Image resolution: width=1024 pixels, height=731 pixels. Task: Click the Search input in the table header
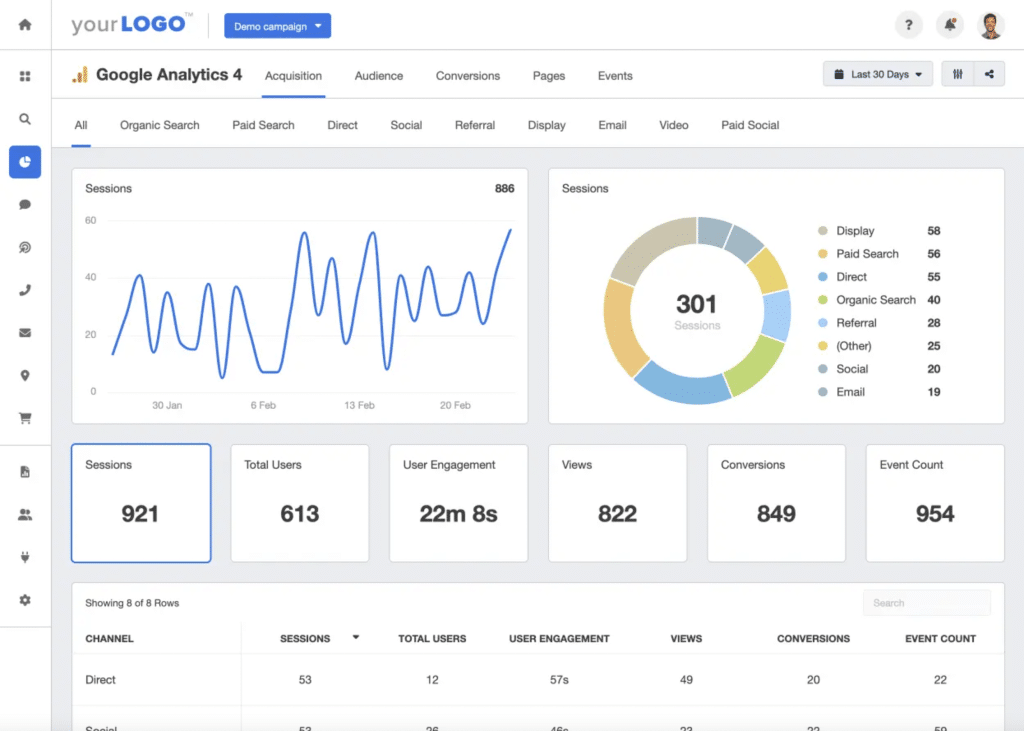point(926,602)
